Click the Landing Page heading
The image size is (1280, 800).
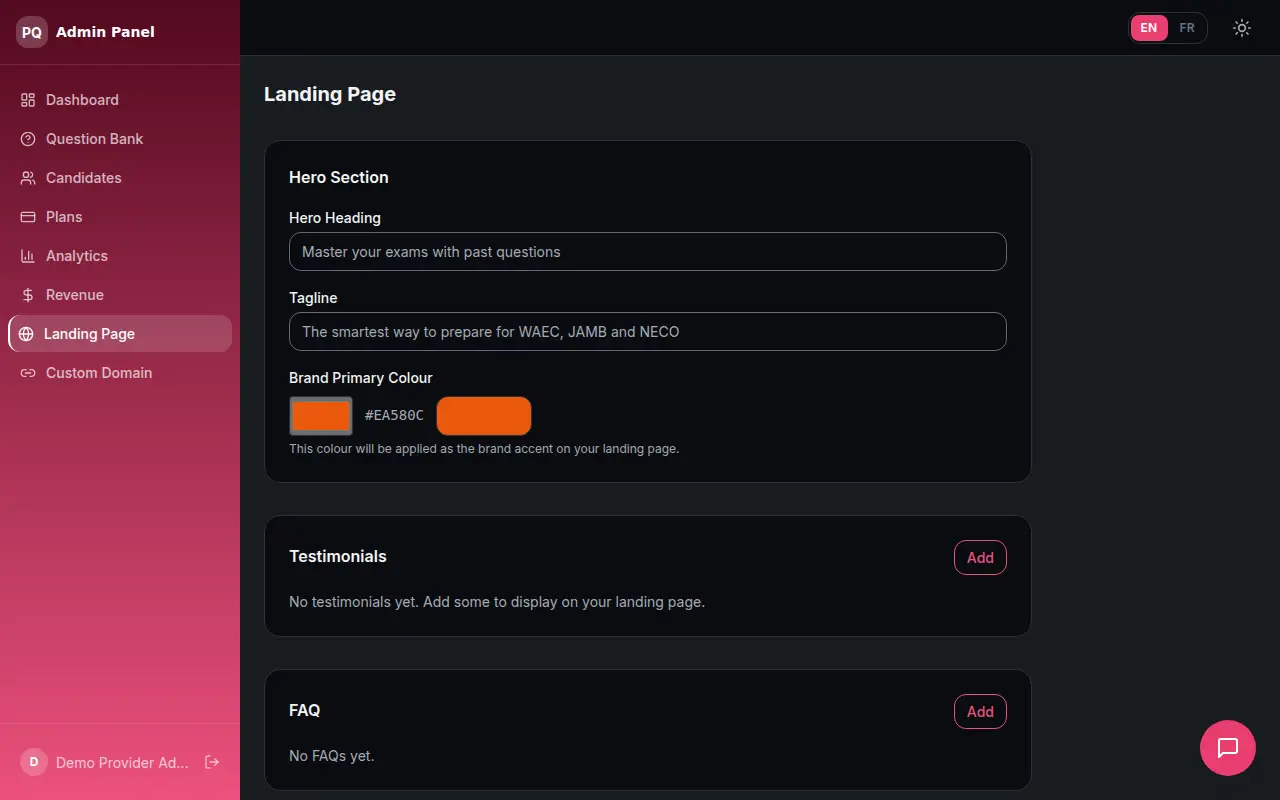[330, 94]
